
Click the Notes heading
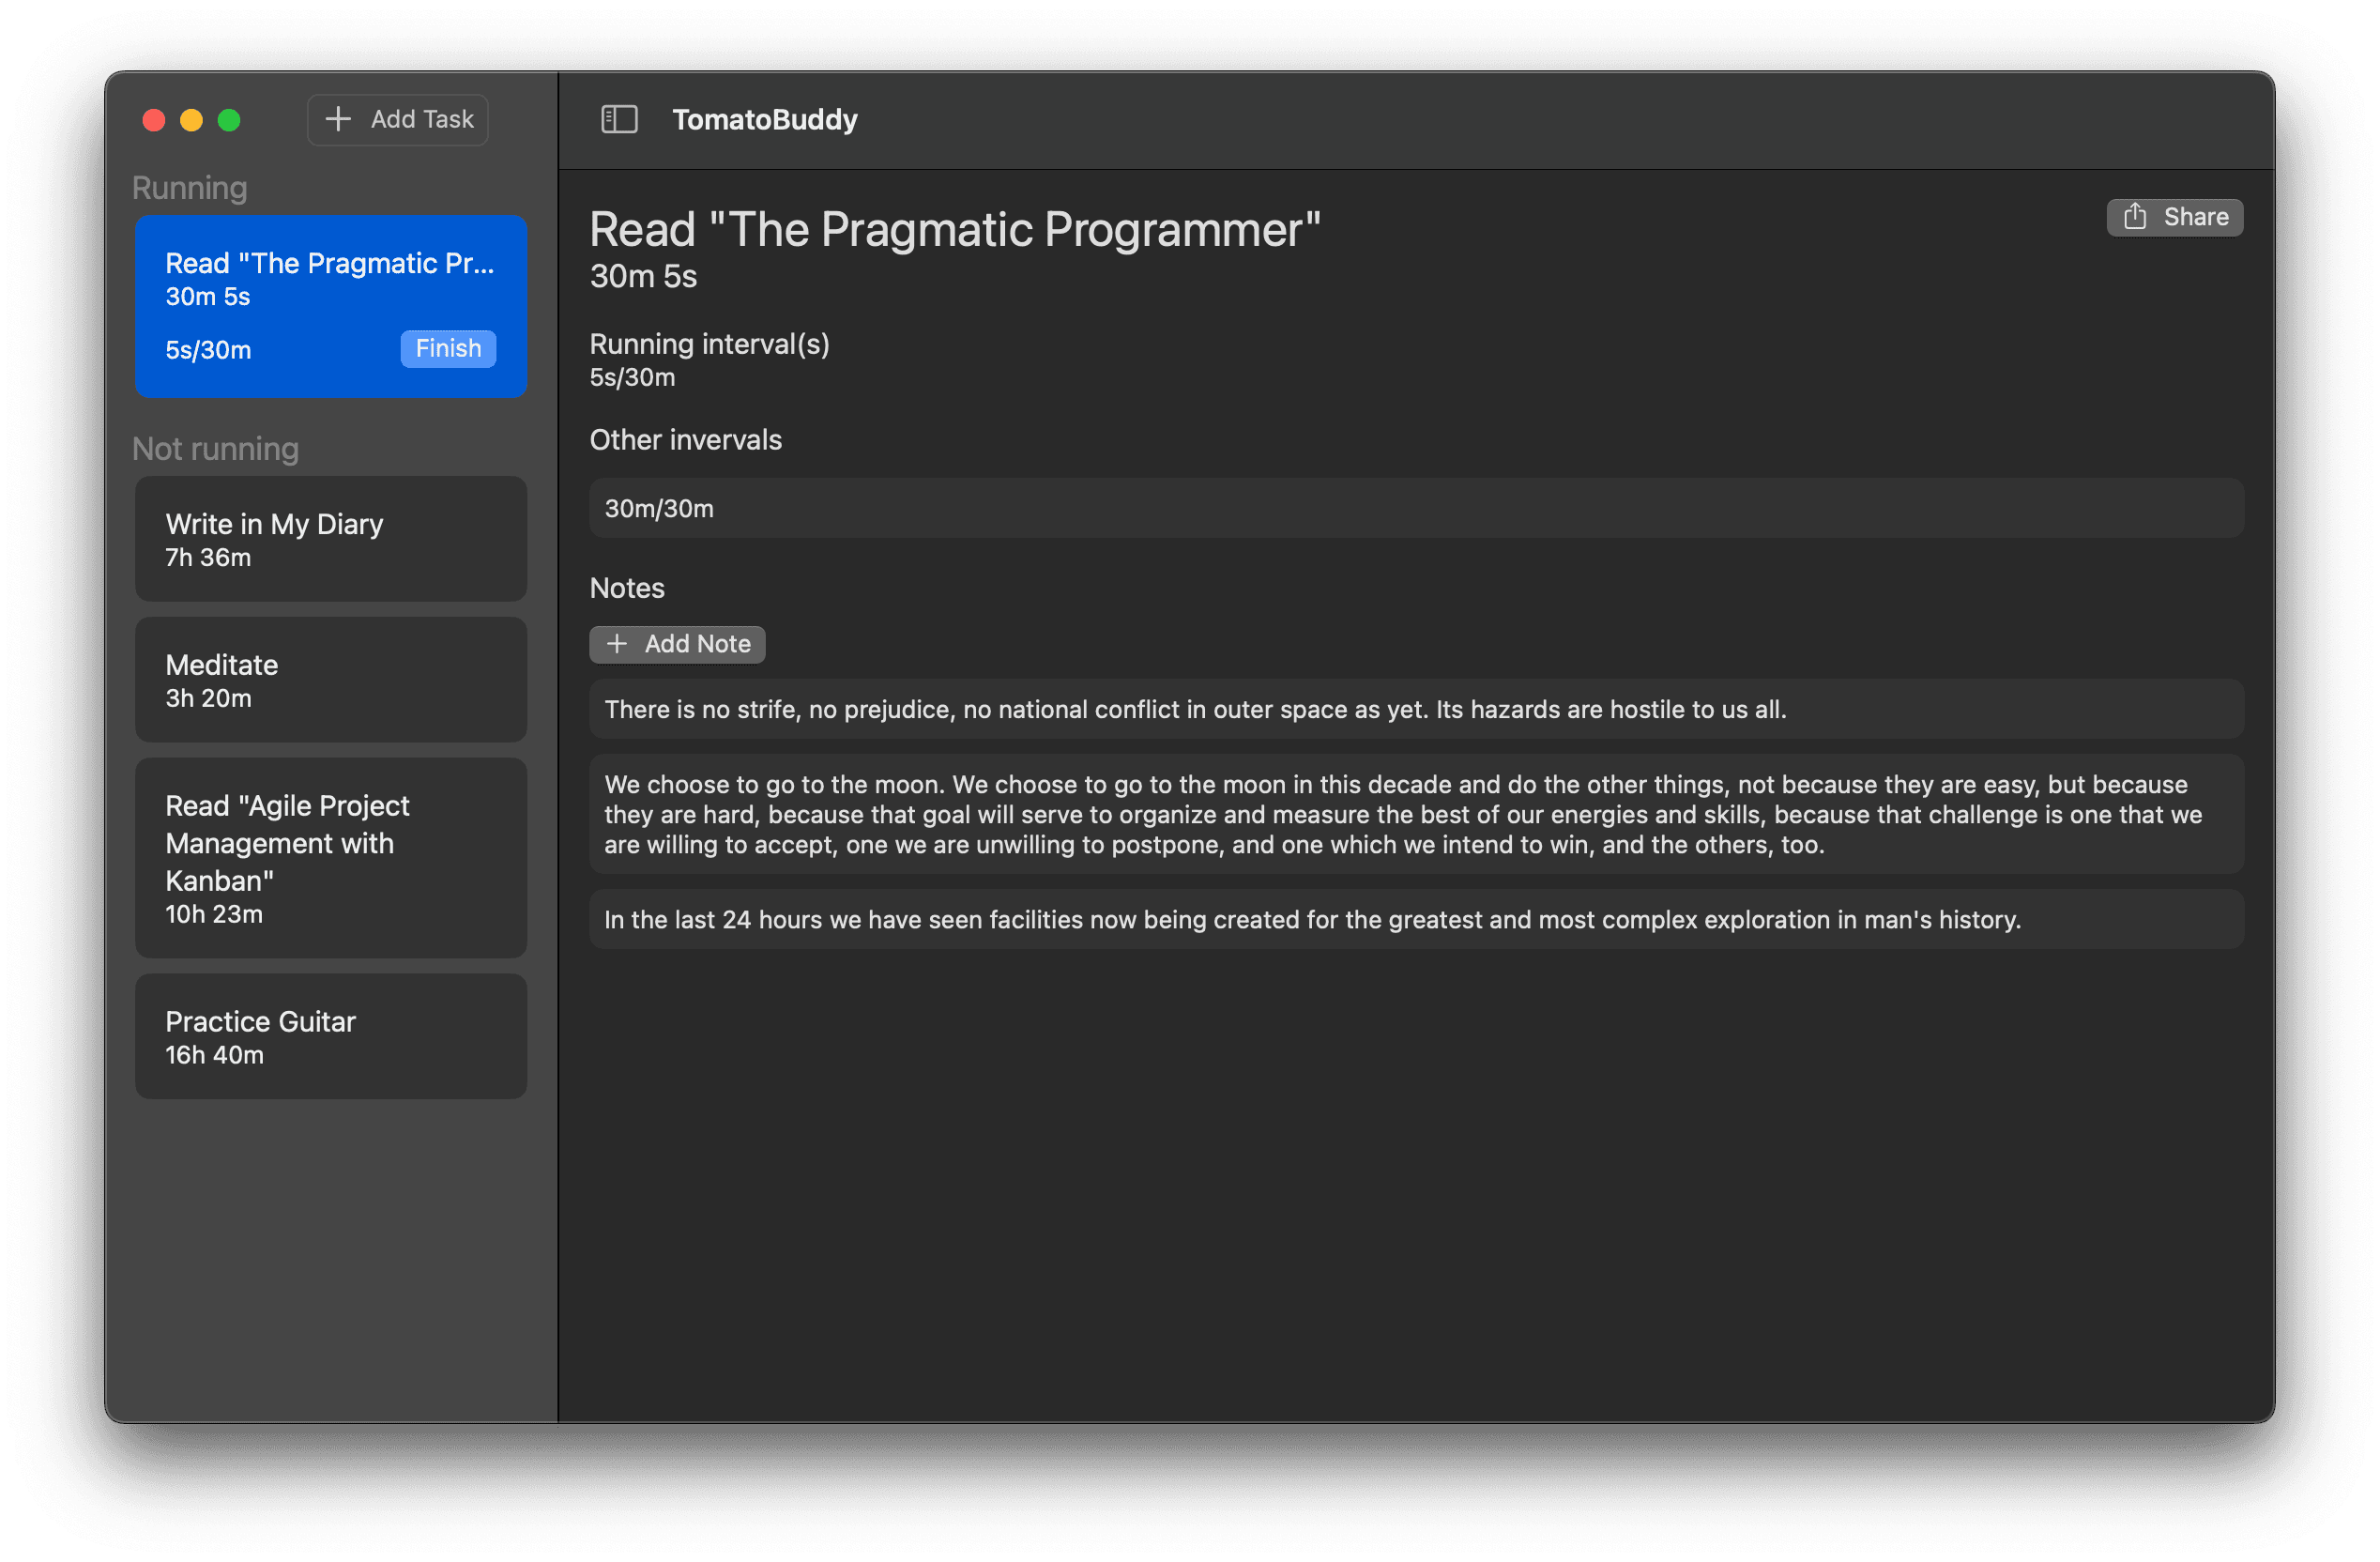pos(627,588)
